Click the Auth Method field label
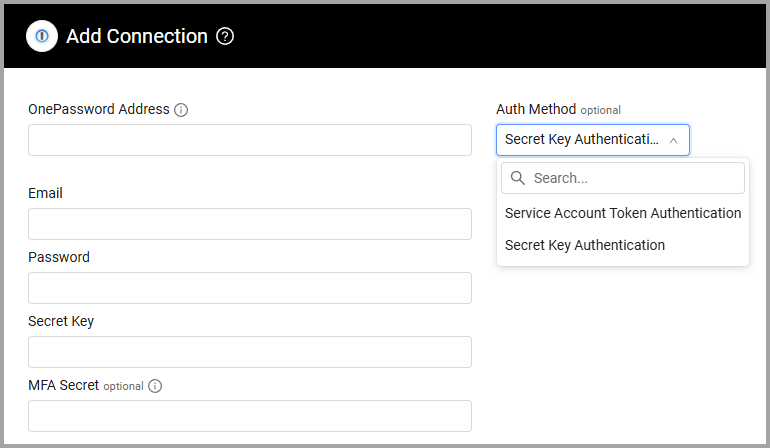This screenshot has height=448, width=770. click(536, 109)
